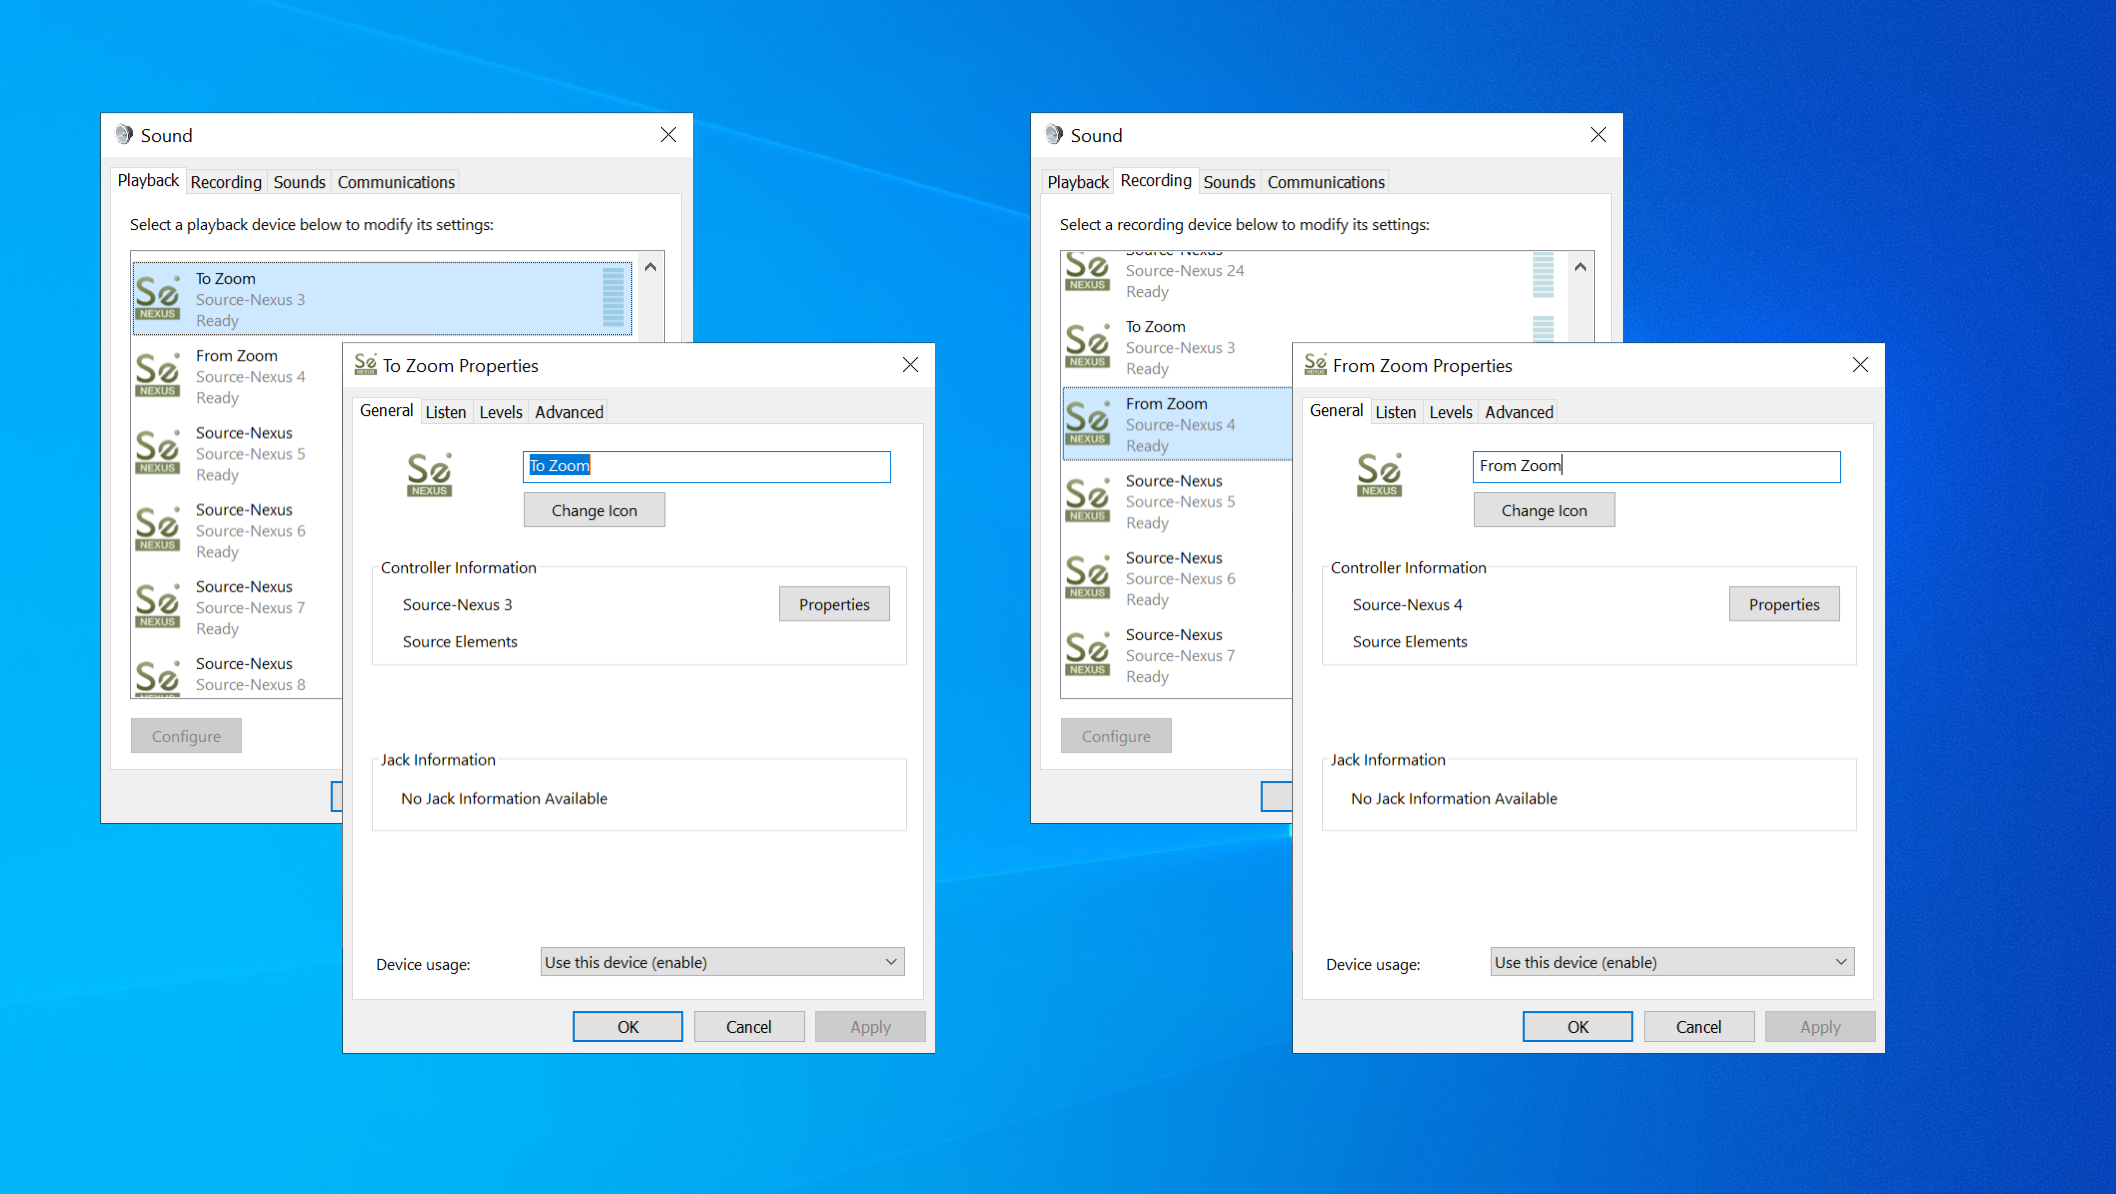Click the Source-Nexus 7 icon in Playback list
Viewport: 2116px width, 1194px height.
coord(158,605)
